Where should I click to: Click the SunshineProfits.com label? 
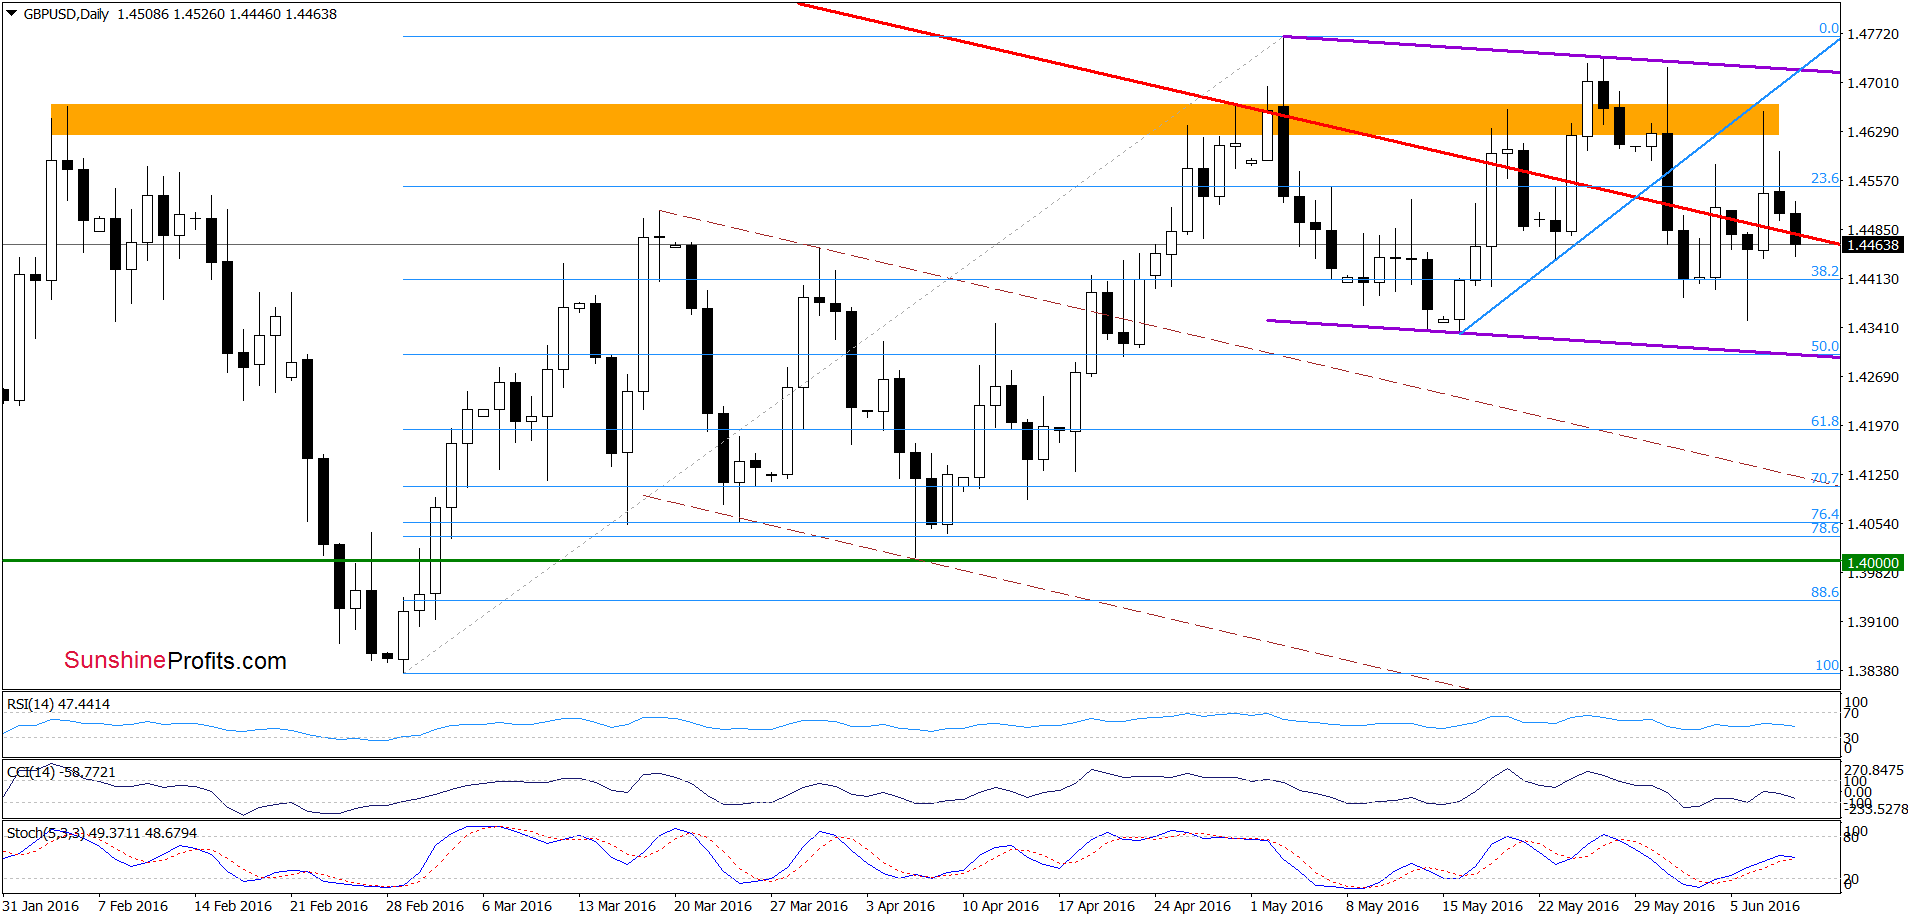click(x=176, y=661)
